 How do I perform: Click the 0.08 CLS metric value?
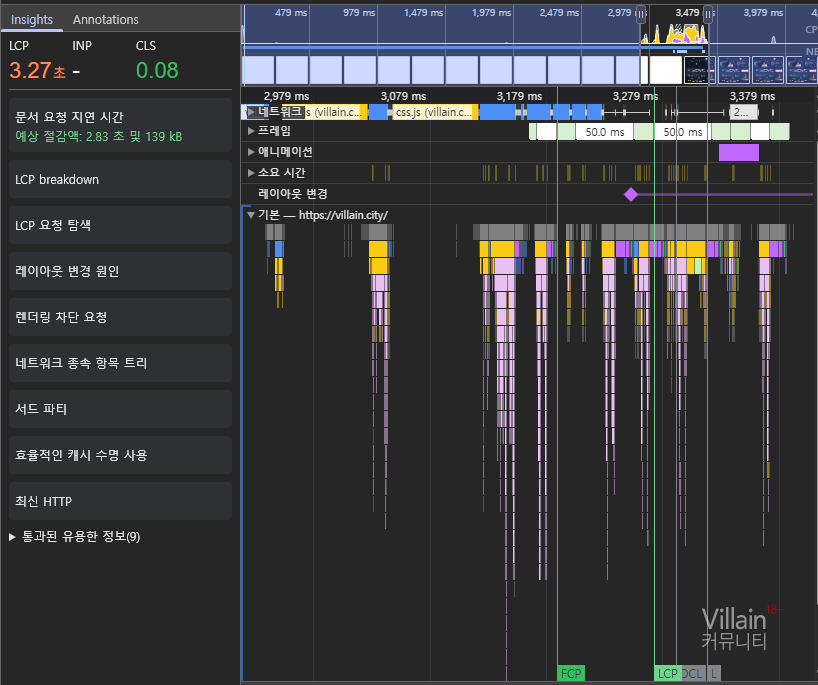pos(157,70)
